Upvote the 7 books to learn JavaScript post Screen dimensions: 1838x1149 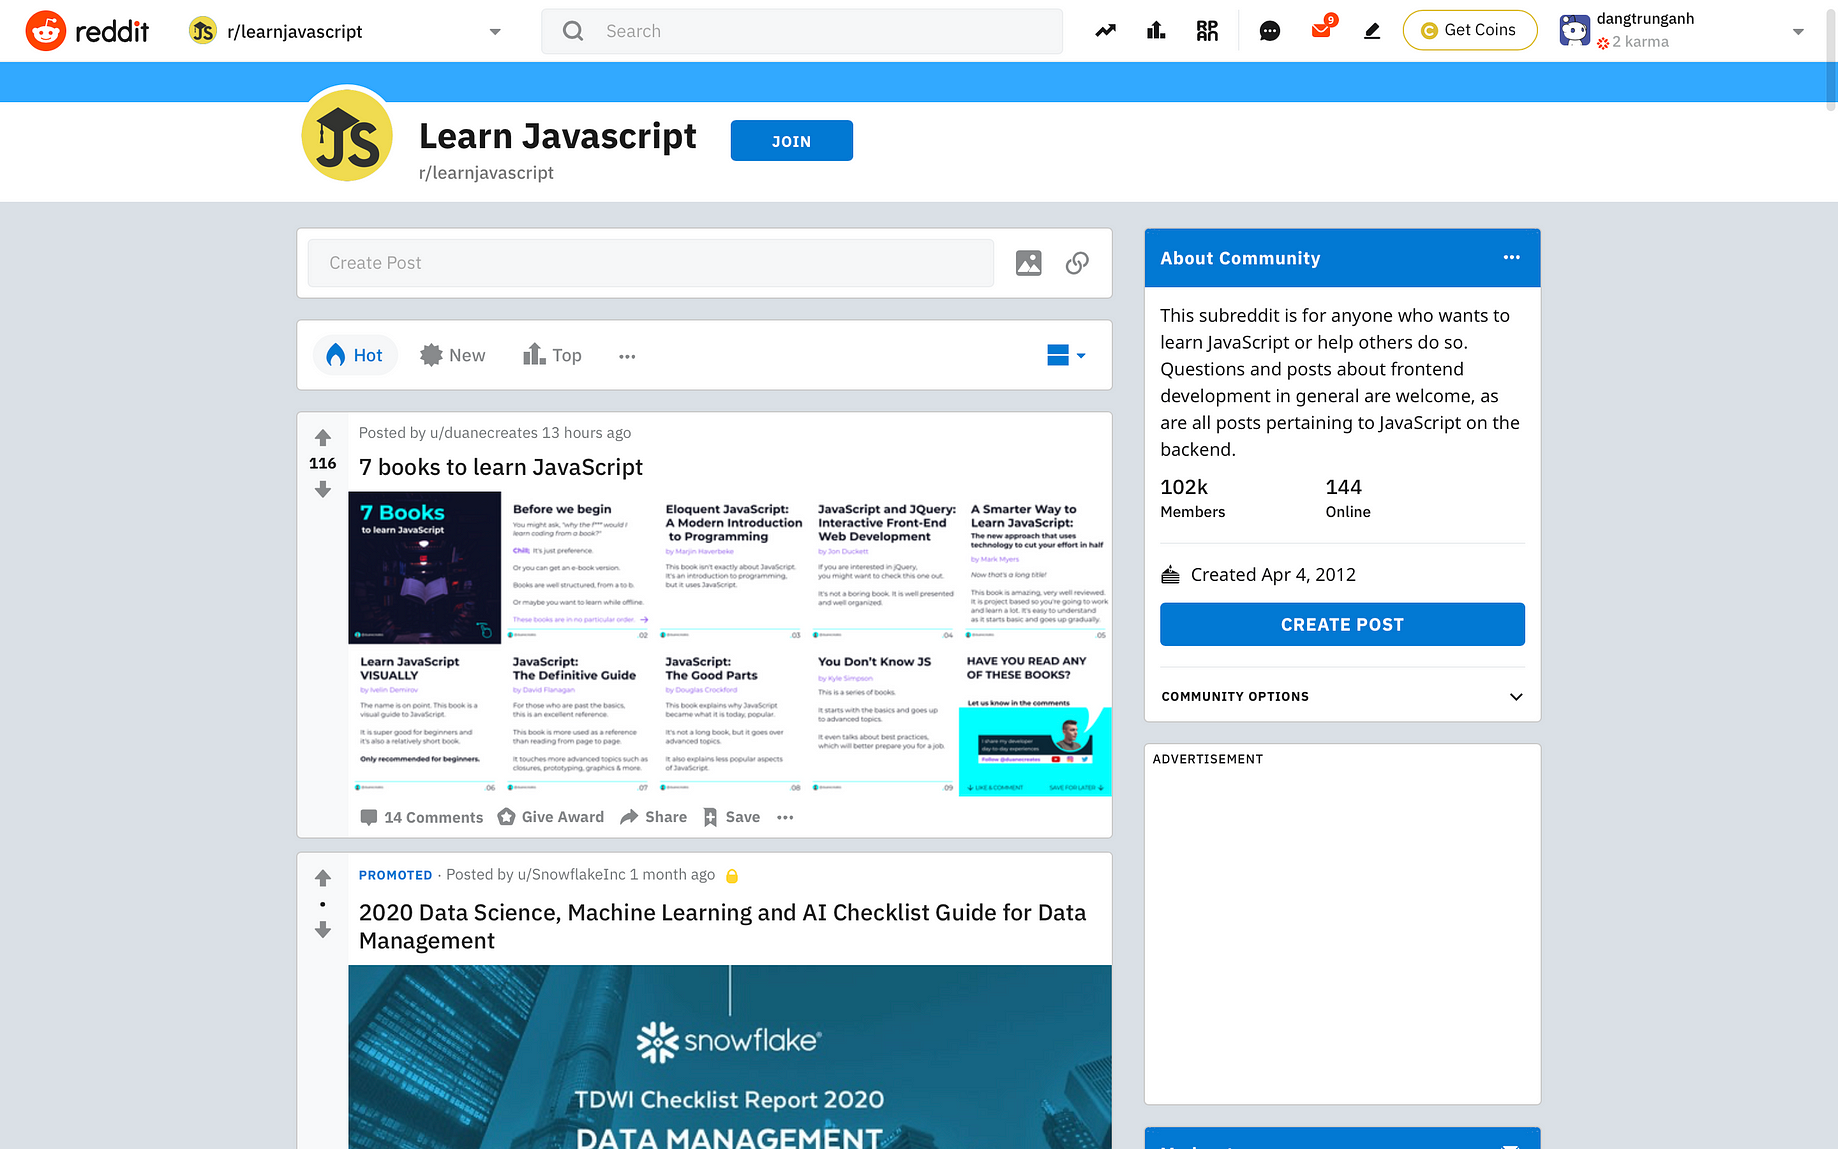click(322, 438)
